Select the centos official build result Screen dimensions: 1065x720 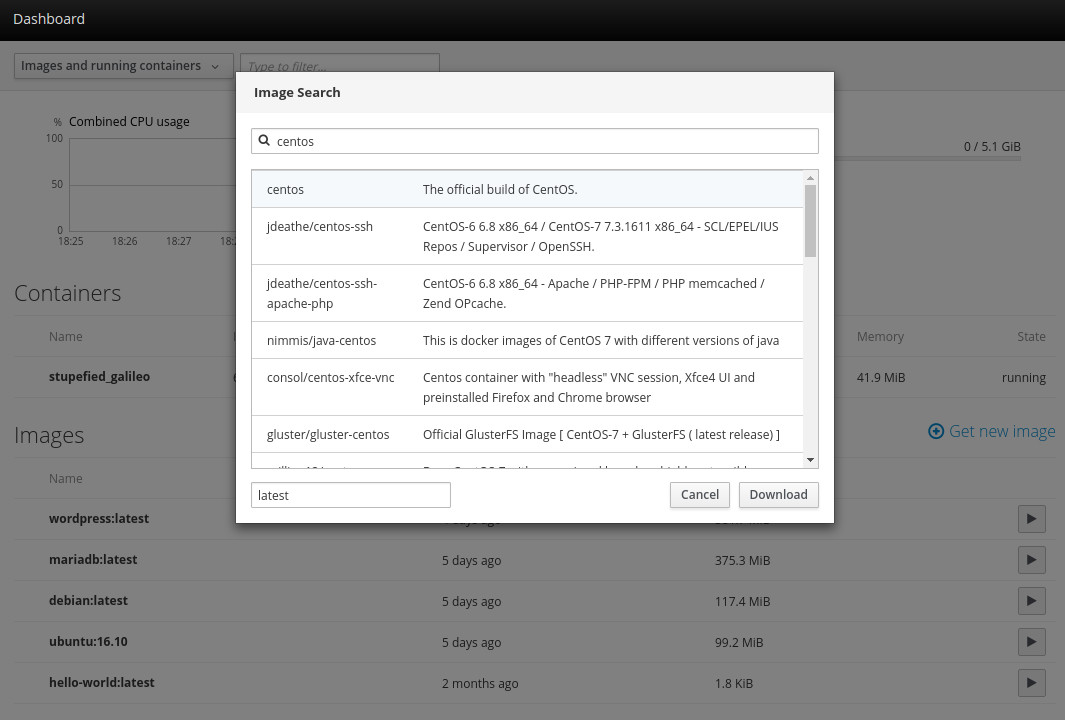tap(527, 189)
